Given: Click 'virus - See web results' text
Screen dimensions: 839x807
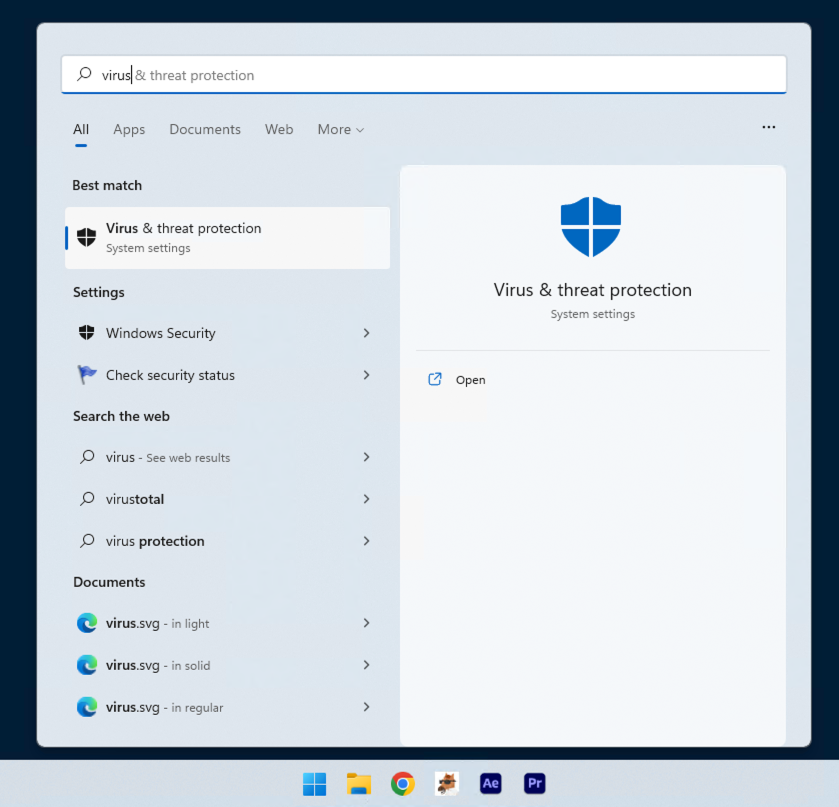Looking at the screenshot, I should coord(168,458).
